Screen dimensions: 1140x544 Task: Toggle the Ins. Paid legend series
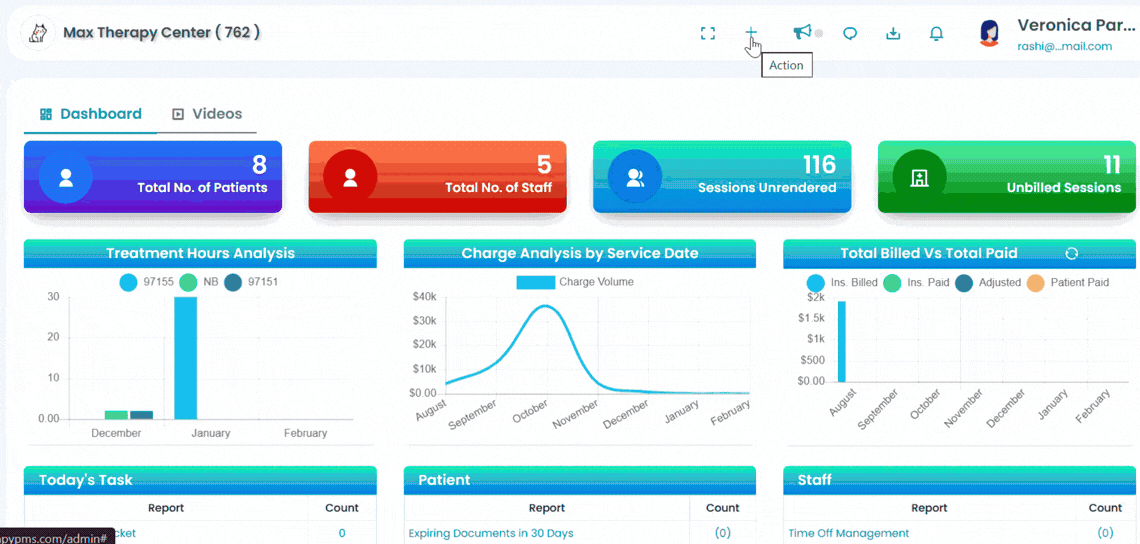click(x=916, y=282)
